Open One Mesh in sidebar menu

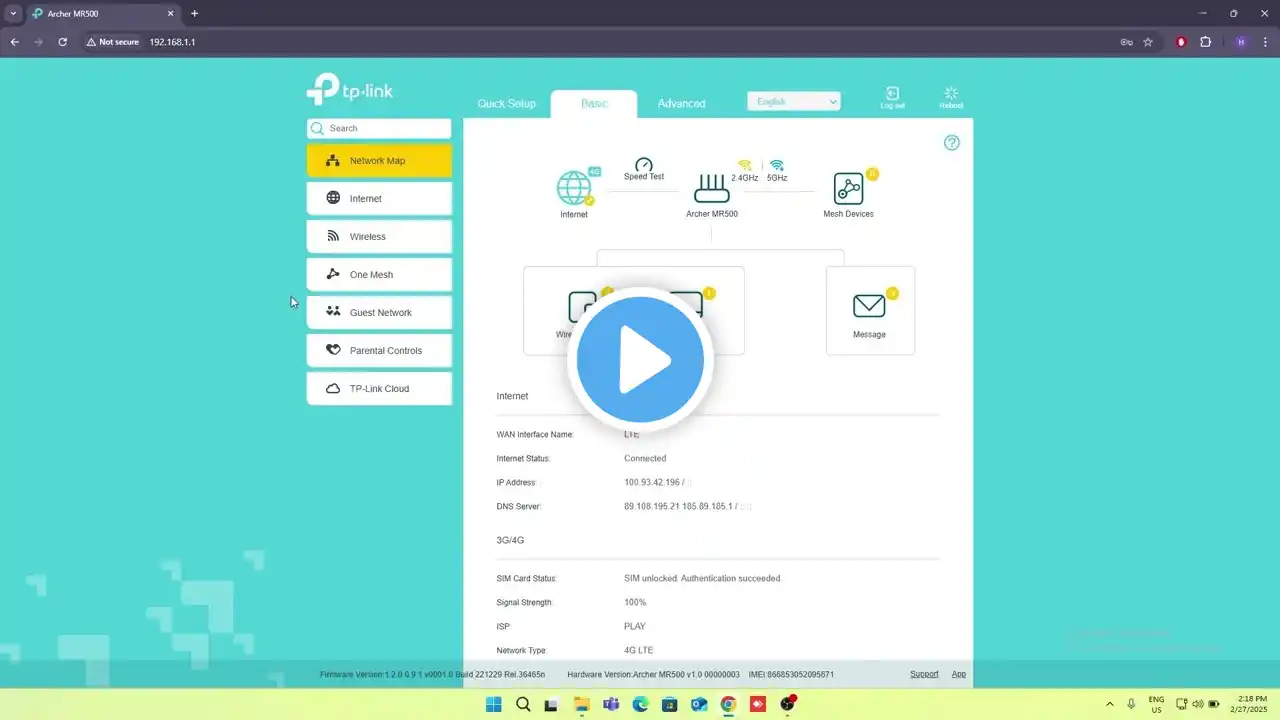point(379,275)
